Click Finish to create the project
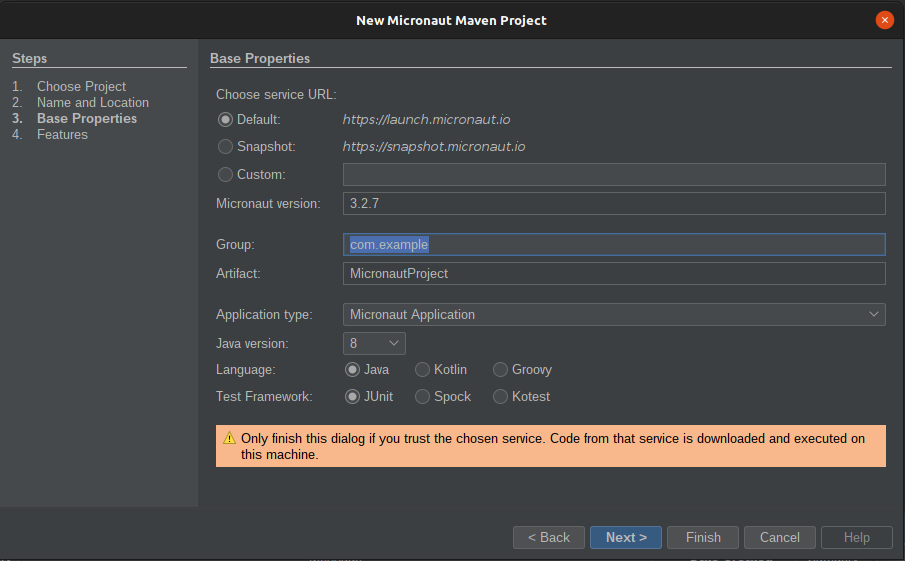Viewport: 905px width, 561px height. 703,538
